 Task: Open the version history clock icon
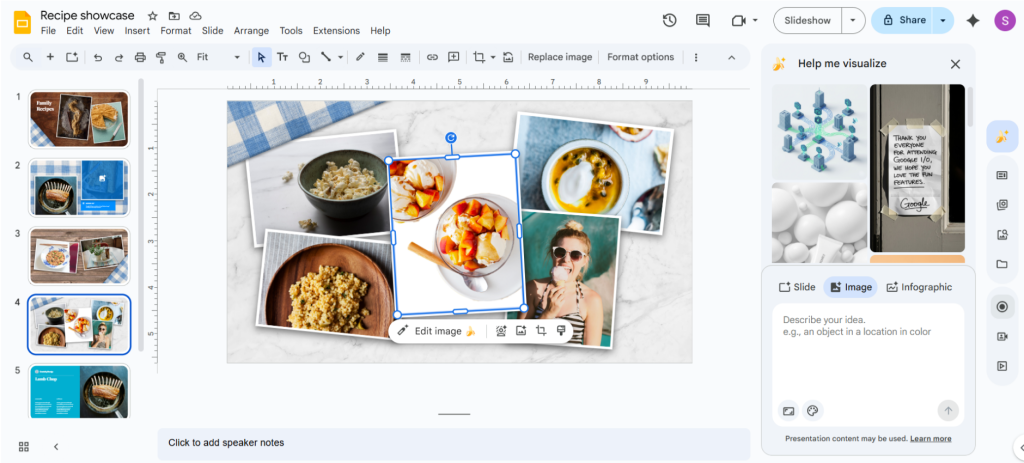click(x=669, y=20)
